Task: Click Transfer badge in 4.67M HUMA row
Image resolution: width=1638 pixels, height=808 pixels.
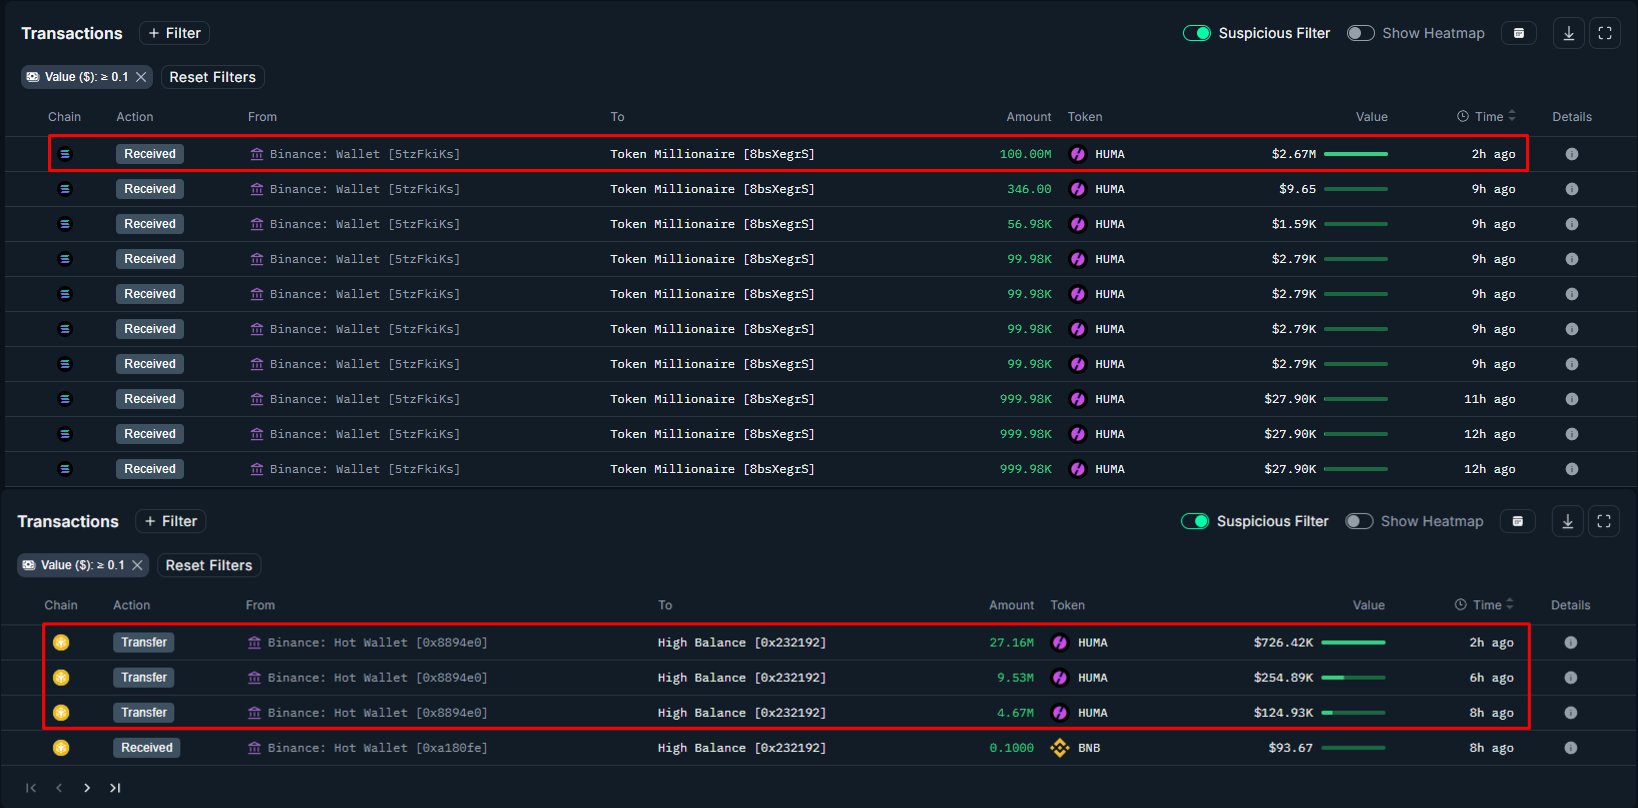Action: 144,713
